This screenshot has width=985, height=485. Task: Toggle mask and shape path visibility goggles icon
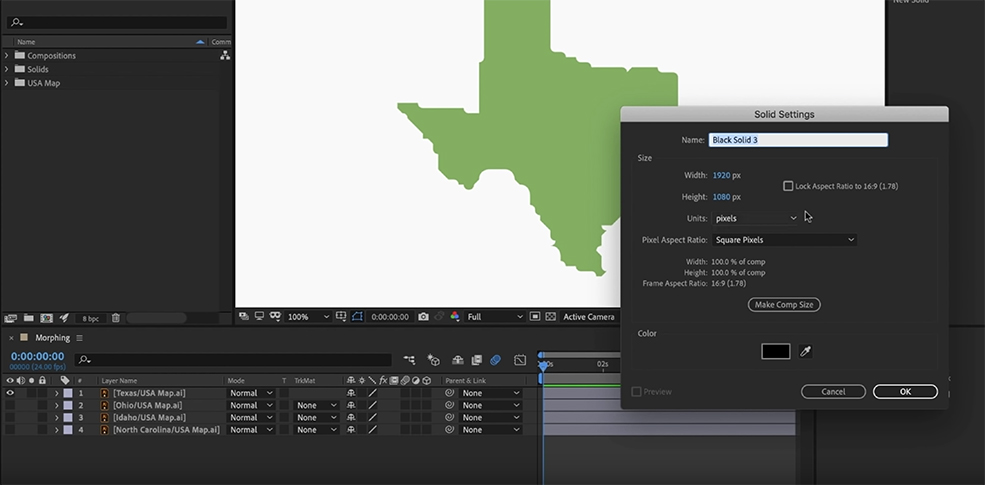pos(275,317)
